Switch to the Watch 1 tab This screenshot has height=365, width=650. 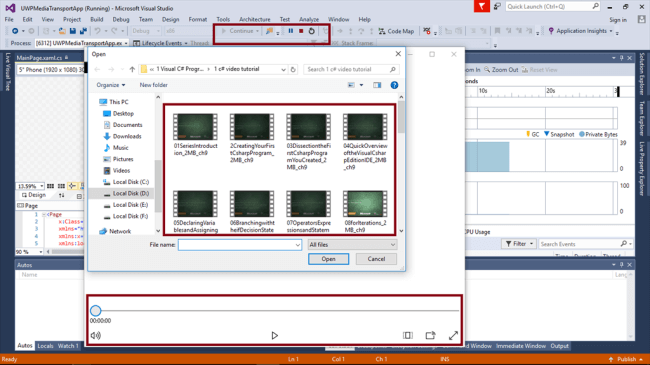tap(68, 346)
